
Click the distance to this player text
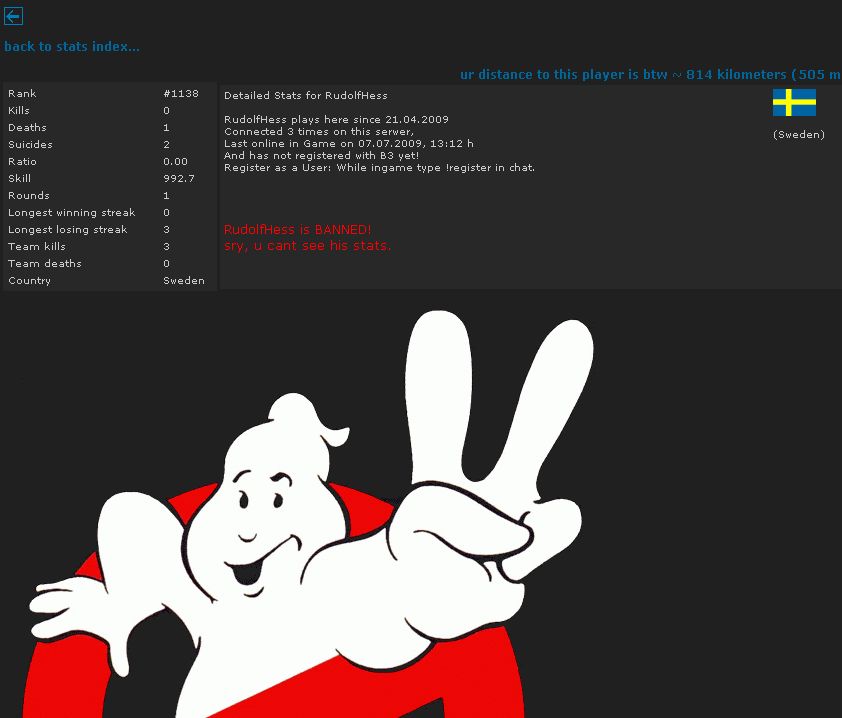650,75
